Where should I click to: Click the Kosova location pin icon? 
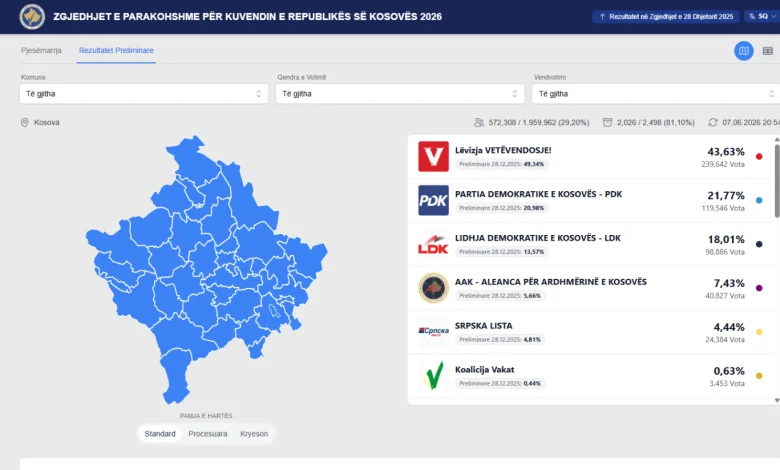(x=24, y=122)
